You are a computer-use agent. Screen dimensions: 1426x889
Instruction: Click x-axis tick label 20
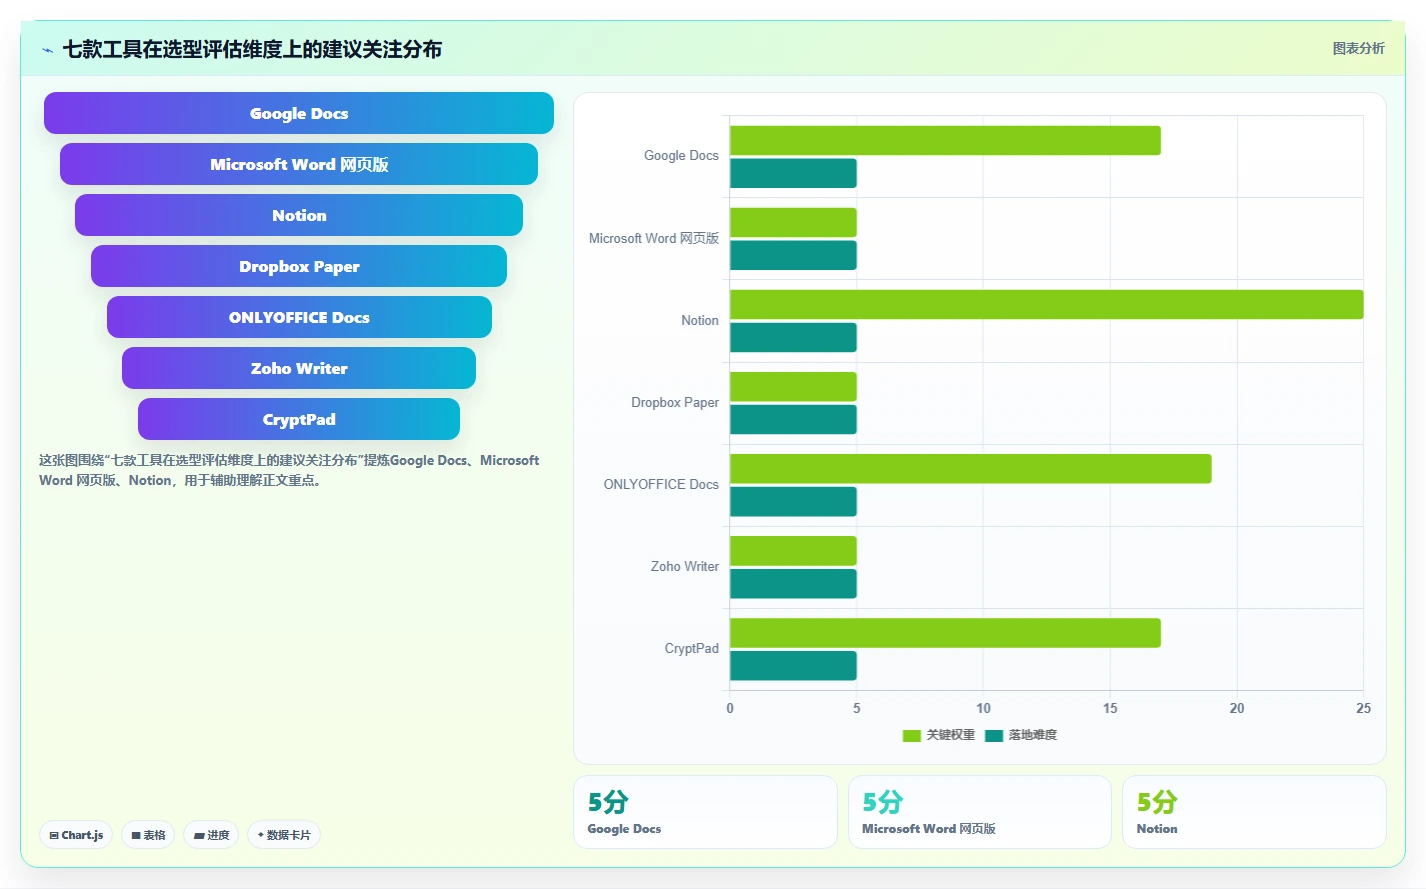1237,708
